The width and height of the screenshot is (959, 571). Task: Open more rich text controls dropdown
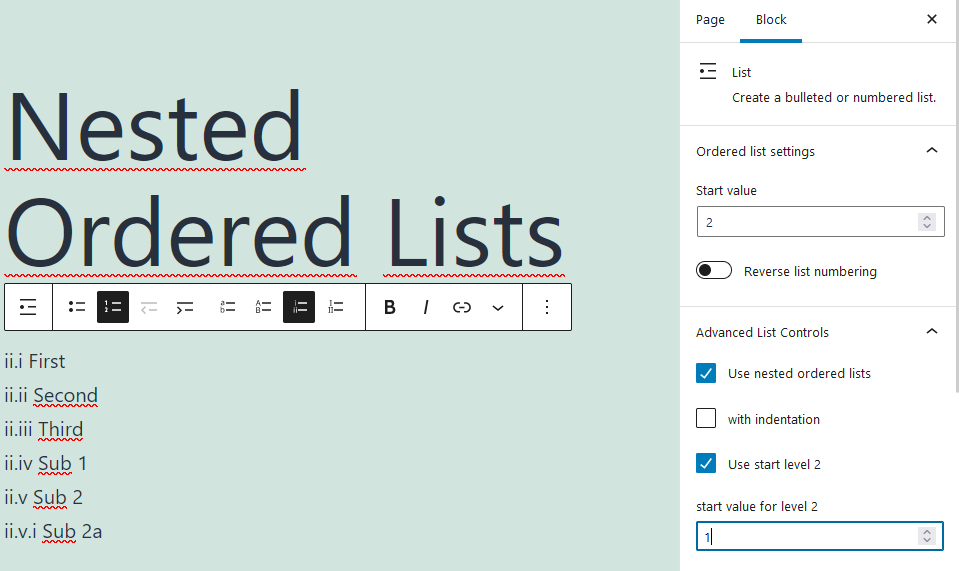coord(498,308)
